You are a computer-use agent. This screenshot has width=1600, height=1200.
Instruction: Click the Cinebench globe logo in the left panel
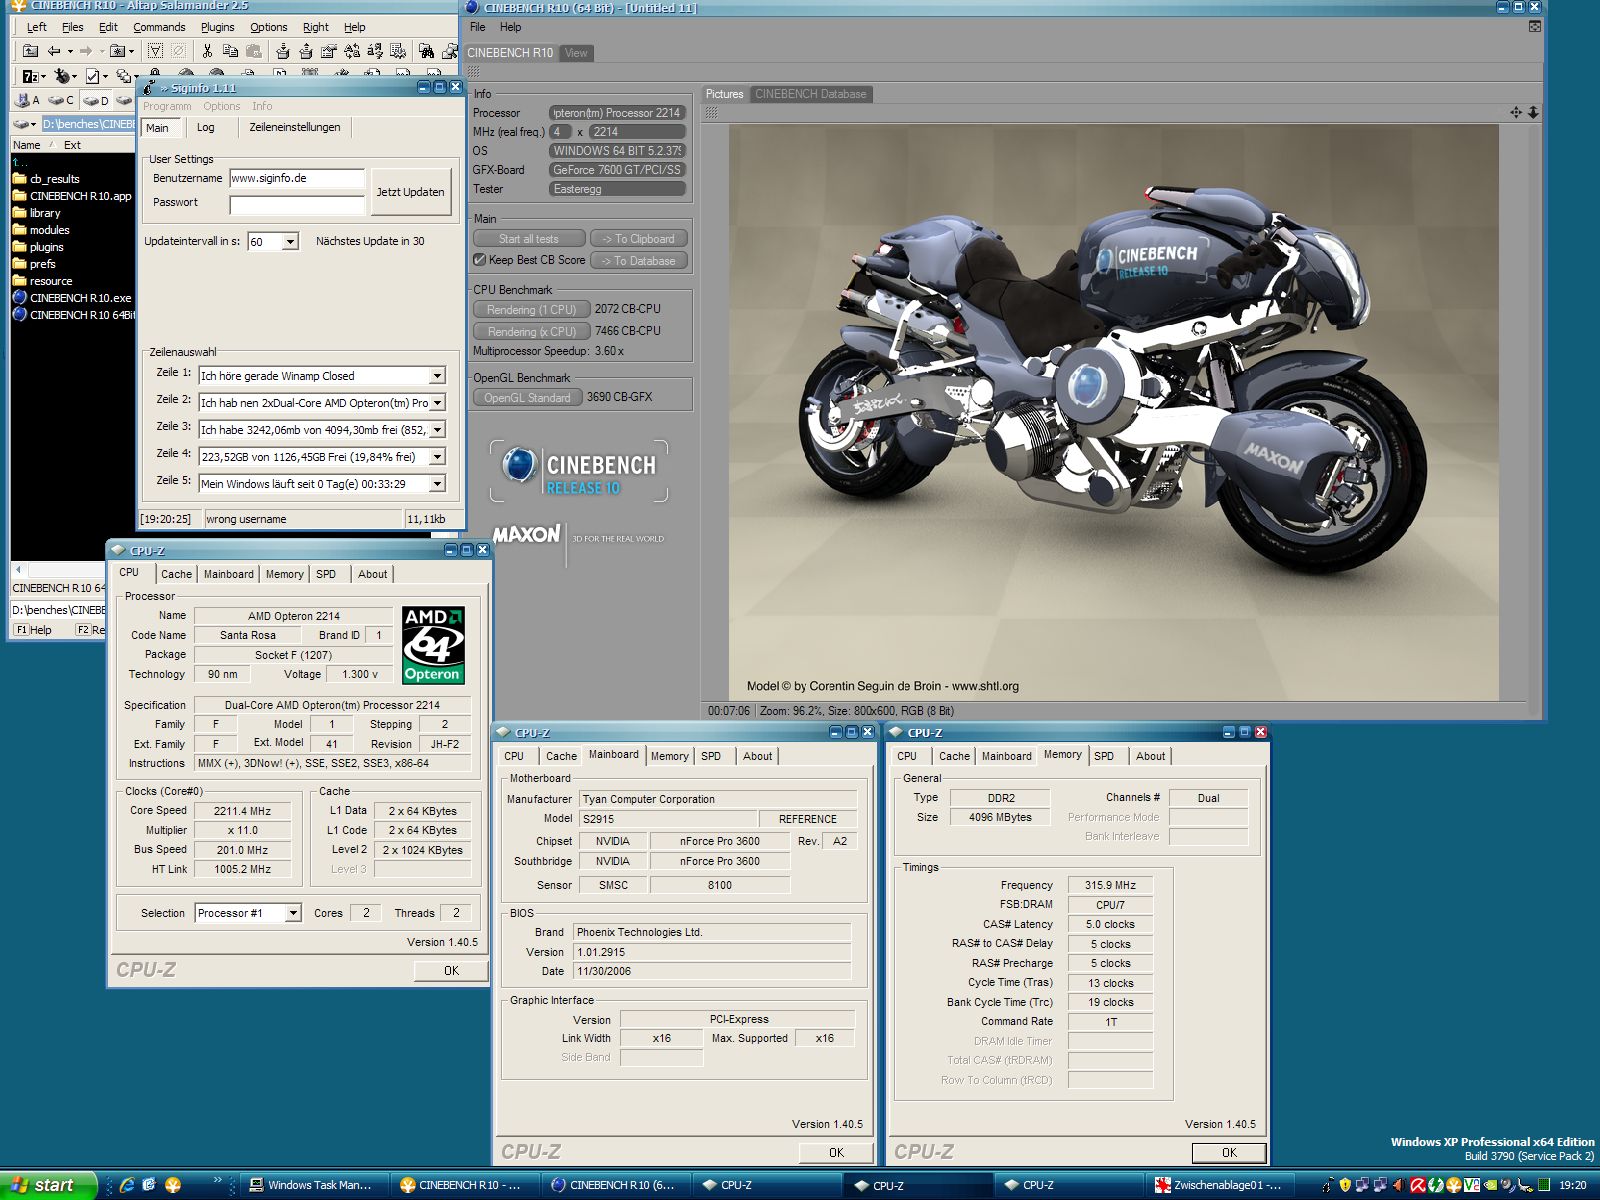pyautogui.click(x=519, y=465)
